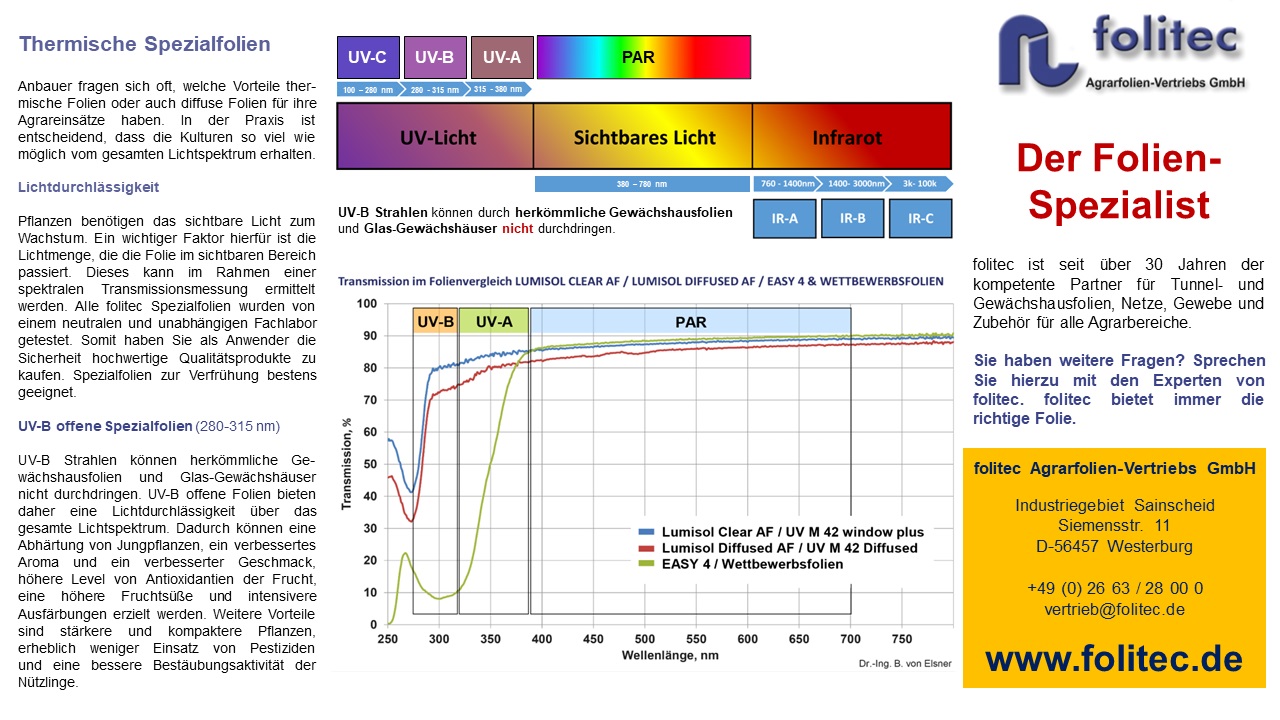
Task: Click the Wellenlänge, nm axis label
Action: (x=669, y=654)
